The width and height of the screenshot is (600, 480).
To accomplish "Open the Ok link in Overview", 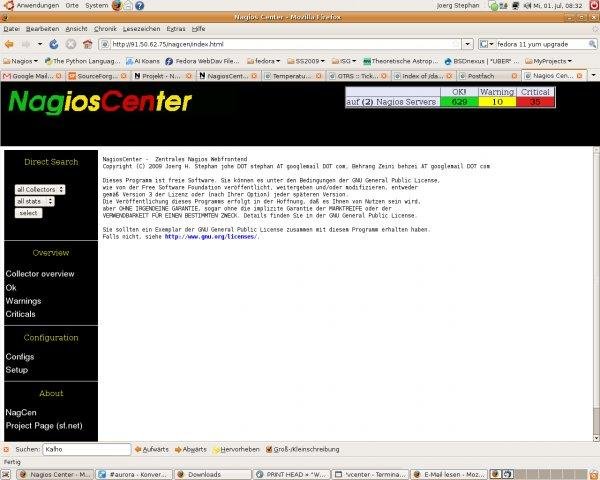I will pos(11,287).
